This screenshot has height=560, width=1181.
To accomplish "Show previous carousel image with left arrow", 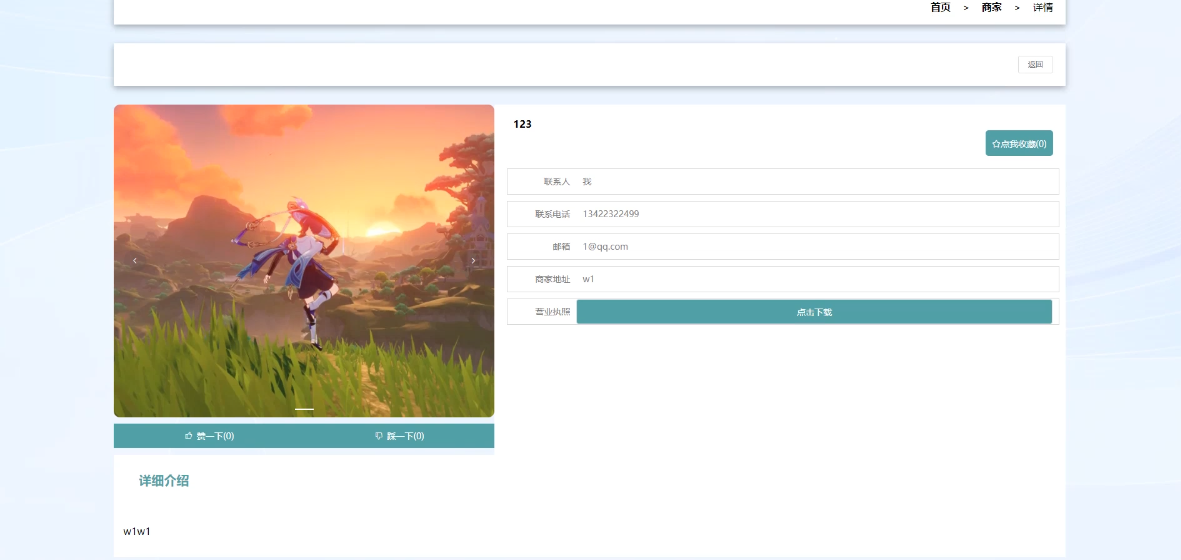I will [x=135, y=260].
